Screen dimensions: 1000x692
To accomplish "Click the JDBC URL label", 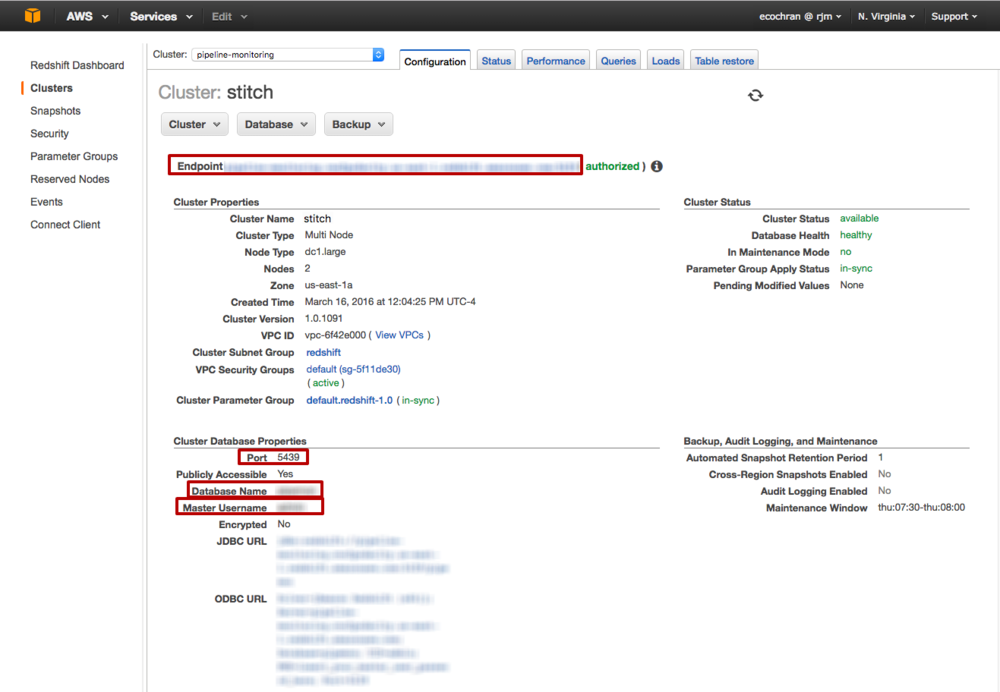I will [x=242, y=541].
